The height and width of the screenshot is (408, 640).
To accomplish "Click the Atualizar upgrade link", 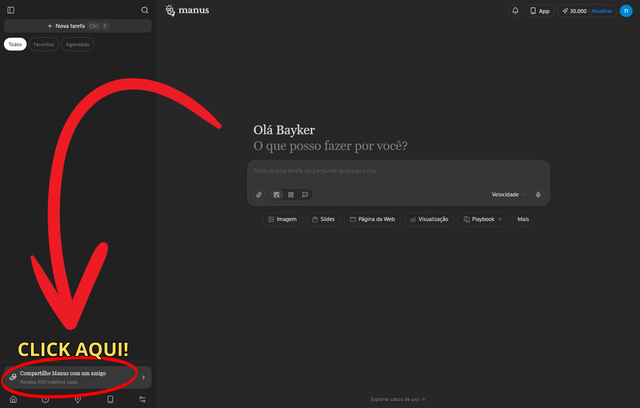I will point(602,11).
